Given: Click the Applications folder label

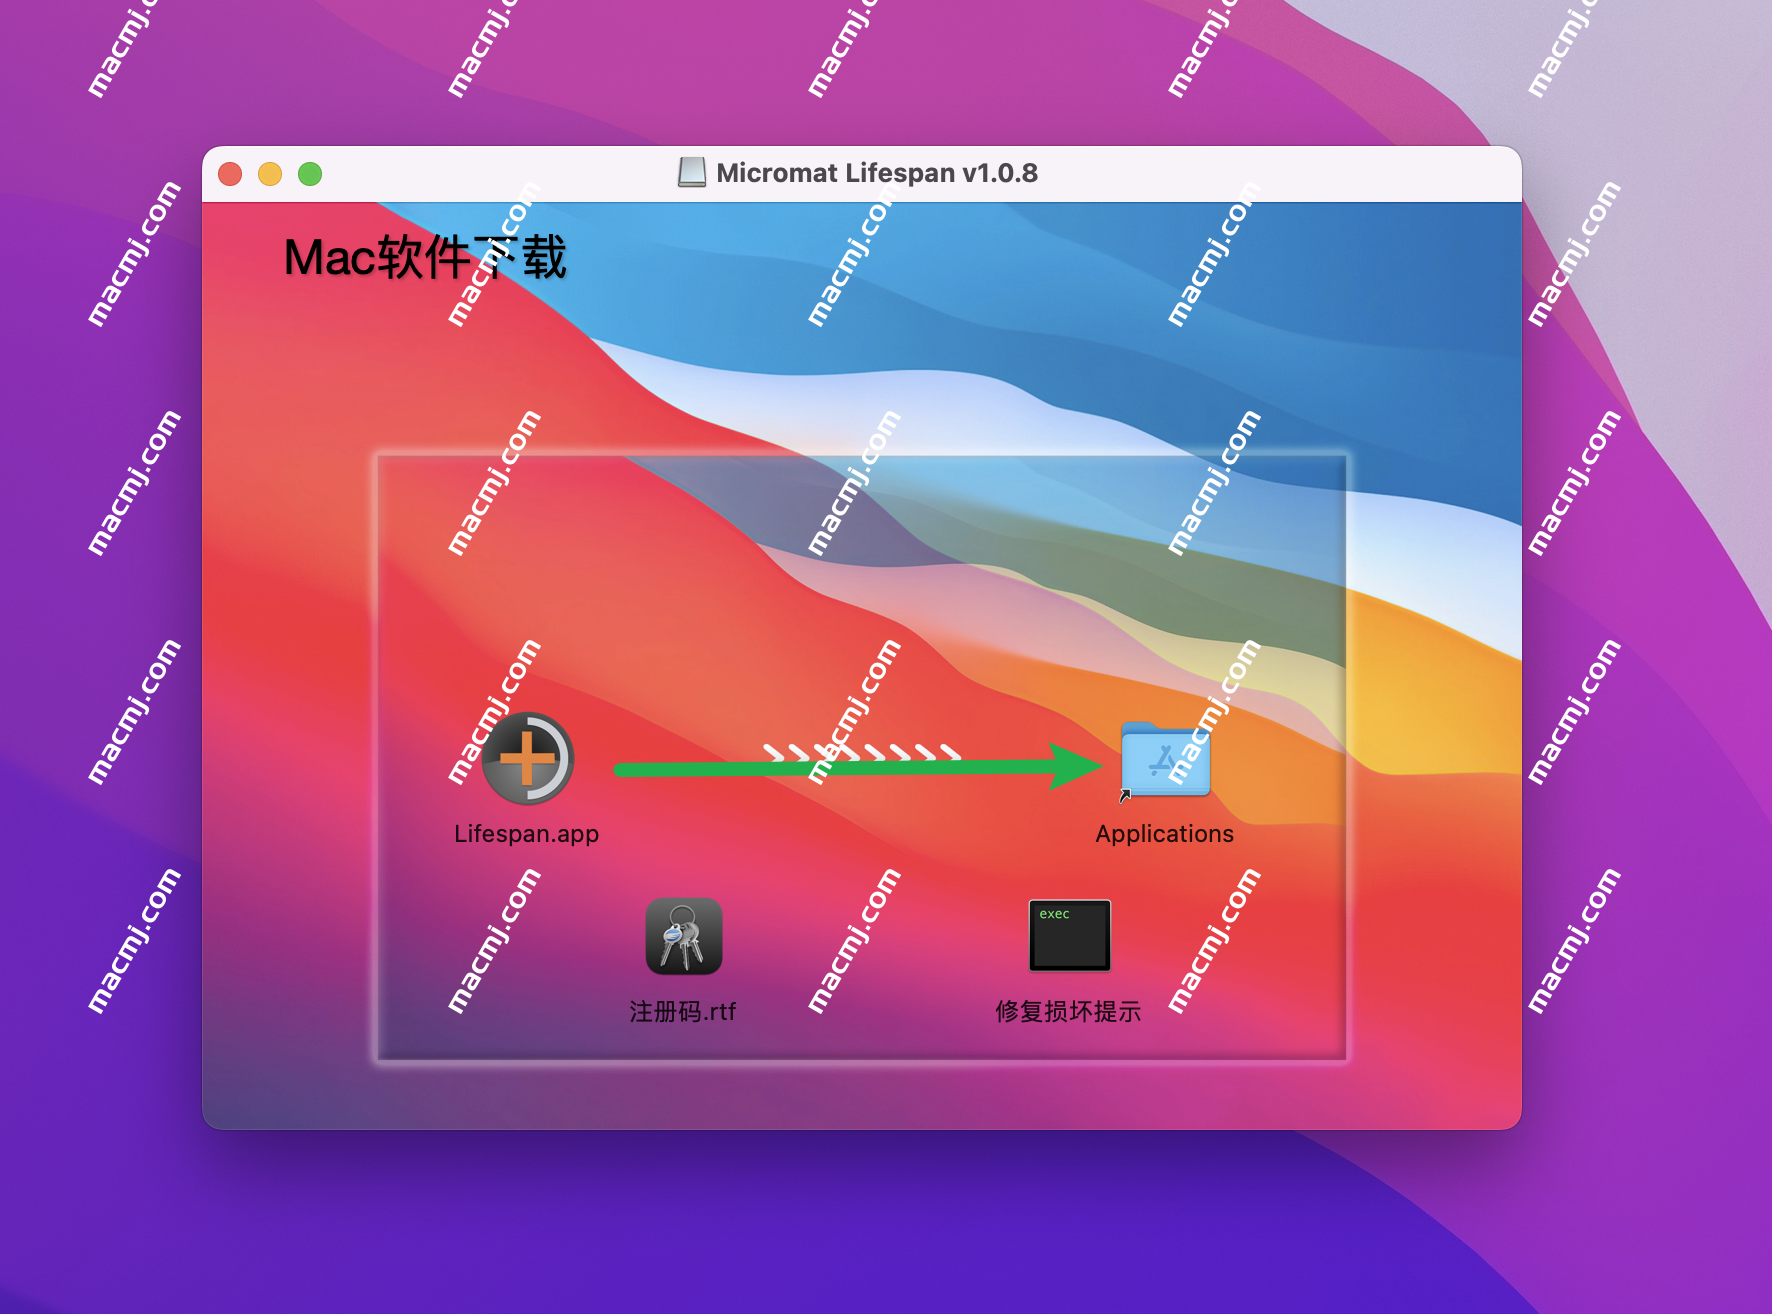Looking at the screenshot, I should pos(1165,834).
